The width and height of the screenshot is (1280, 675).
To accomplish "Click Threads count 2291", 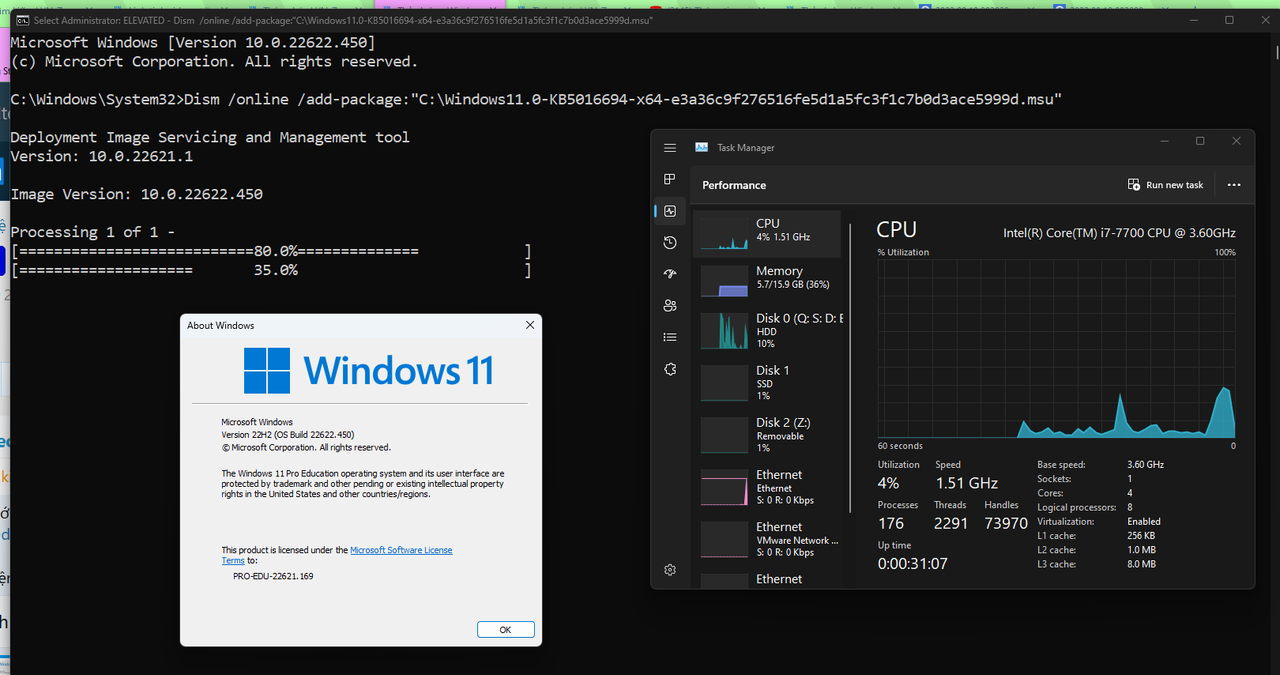I will pyautogui.click(x=950, y=523).
